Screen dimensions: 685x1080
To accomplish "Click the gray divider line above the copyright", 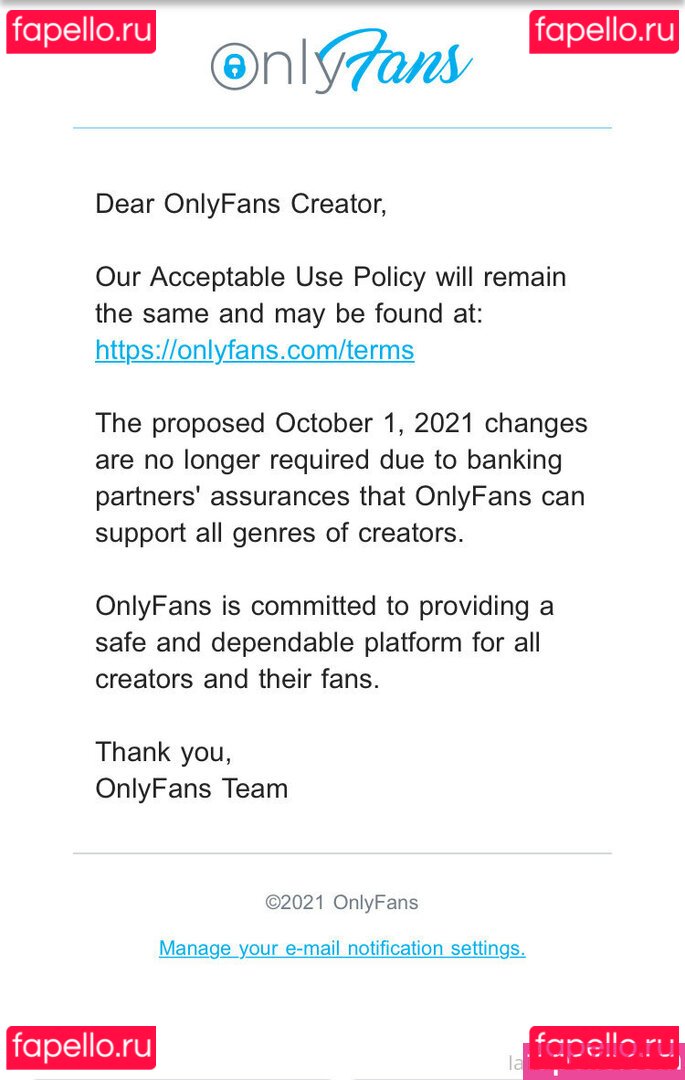I will [x=342, y=853].
